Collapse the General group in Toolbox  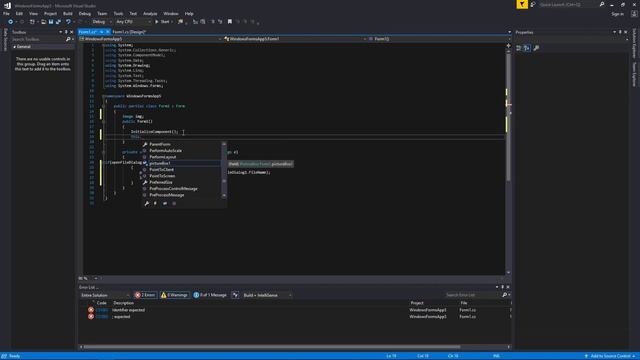point(15,47)
